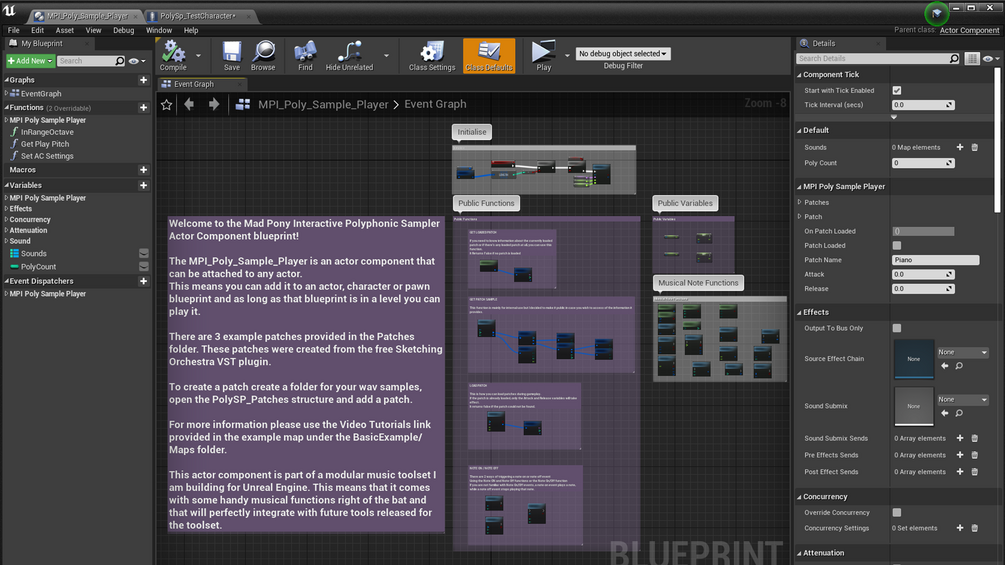Open the Edit menu
Viewport: 1005px width, 565px height.
[x=38, y=30]
